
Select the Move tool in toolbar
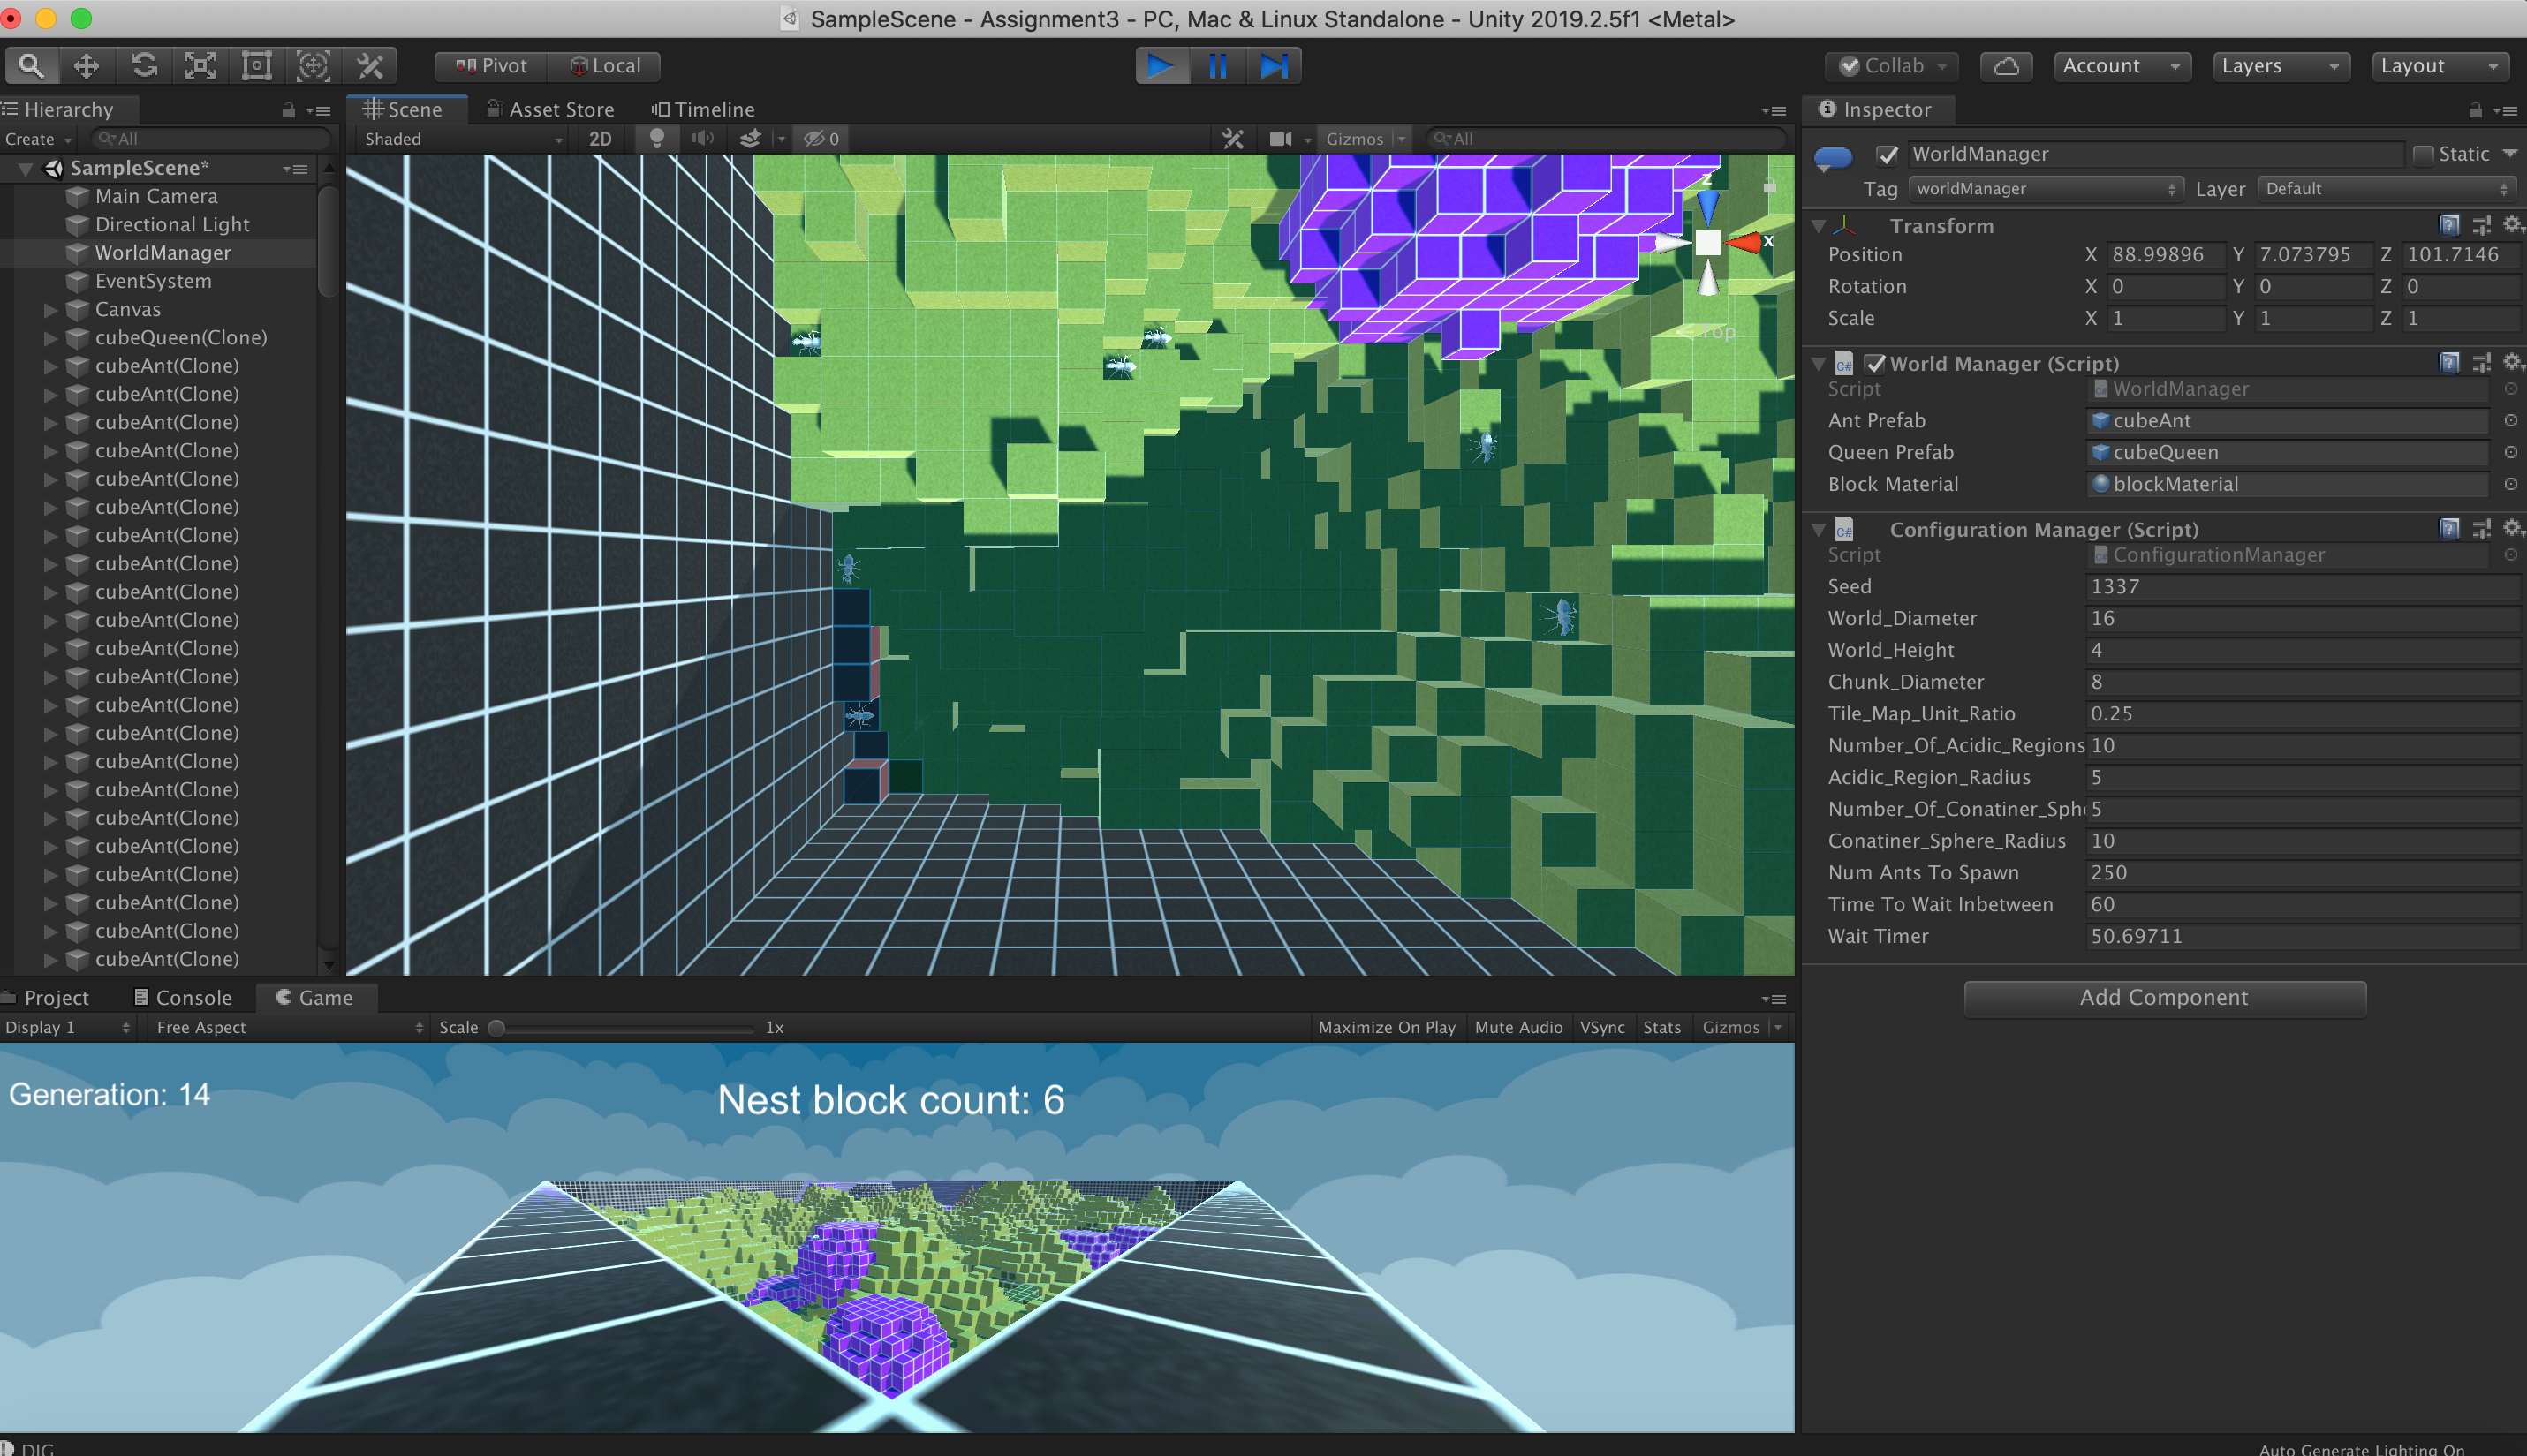(86, 66)
